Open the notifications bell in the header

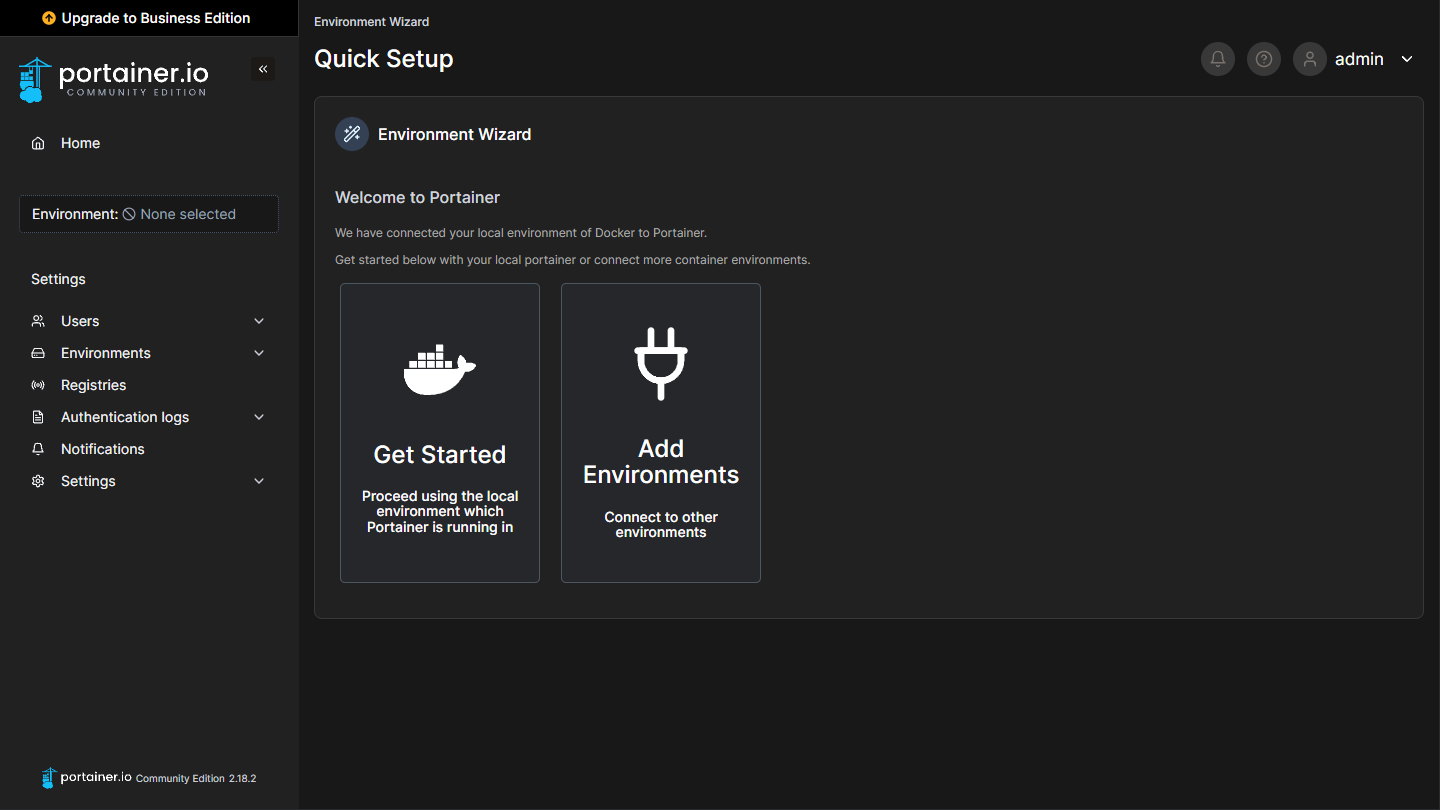pyautogui.click(x=1218, y=59)
